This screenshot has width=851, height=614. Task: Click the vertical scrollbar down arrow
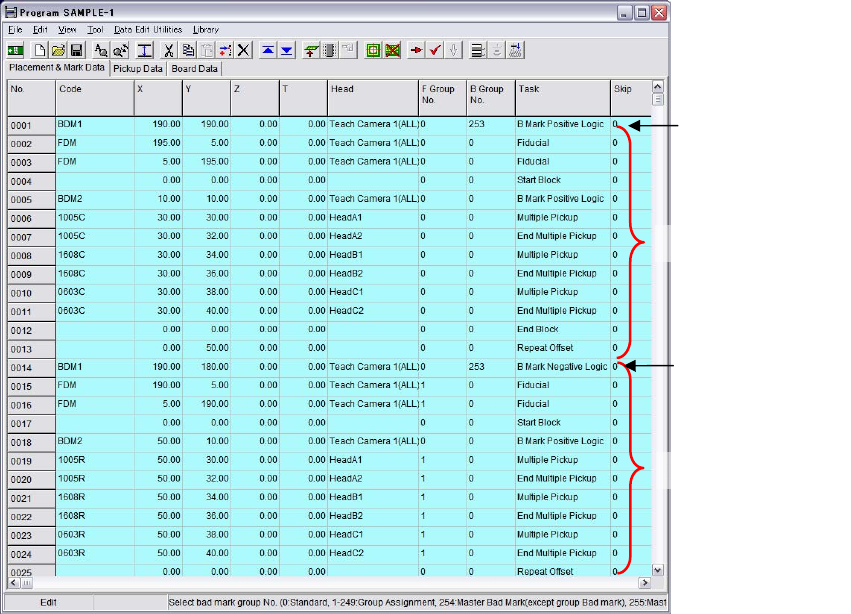pos(657,569)
